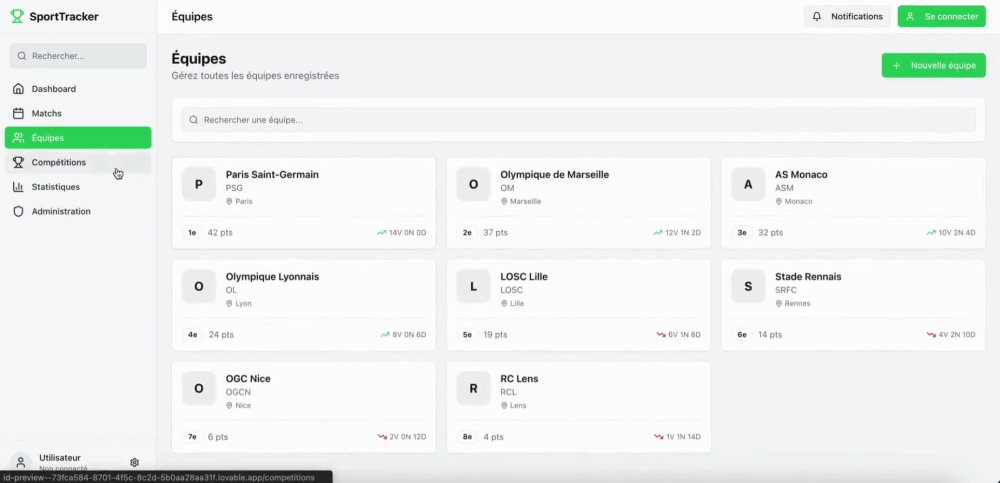Click the 8e rank badge
Screen dimensions: 1000x483
pyautogui.click(x=467, y=437)
